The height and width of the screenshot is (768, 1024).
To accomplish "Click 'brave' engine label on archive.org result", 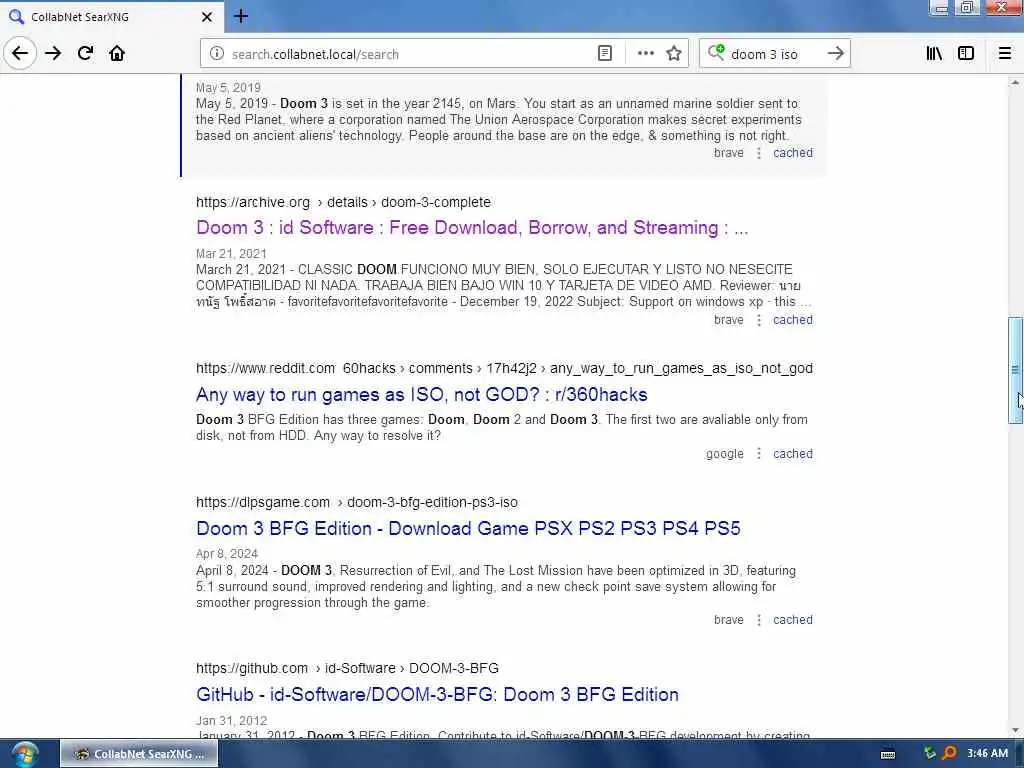I will click(x=729, y=320).
